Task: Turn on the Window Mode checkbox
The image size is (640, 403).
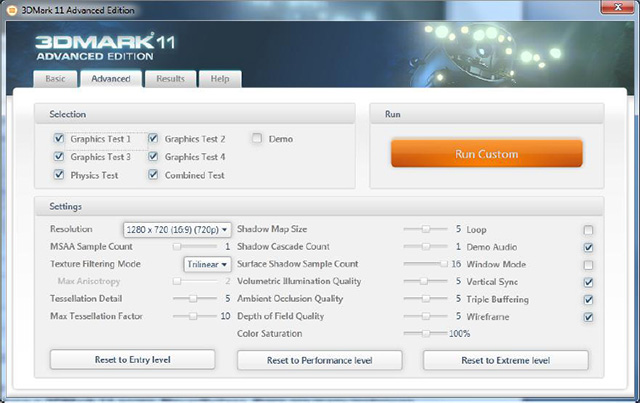Action: [588, 264]
